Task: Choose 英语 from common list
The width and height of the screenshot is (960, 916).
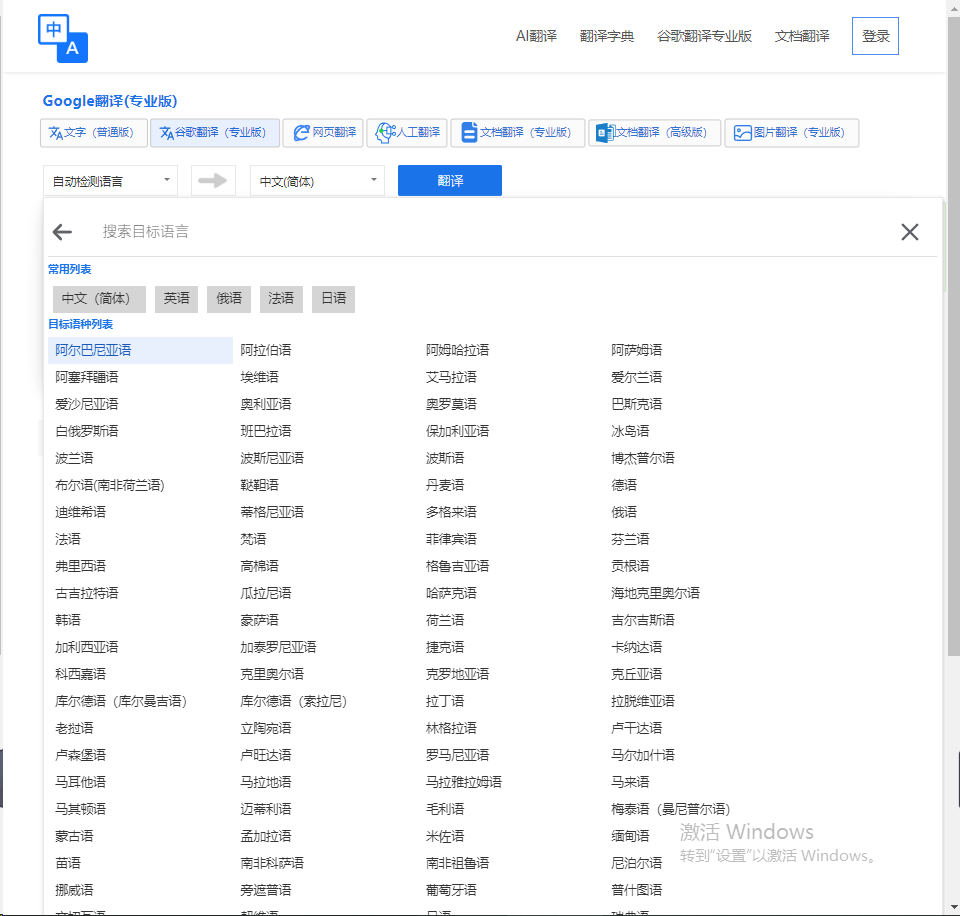Action: click(x=176, y=299)
